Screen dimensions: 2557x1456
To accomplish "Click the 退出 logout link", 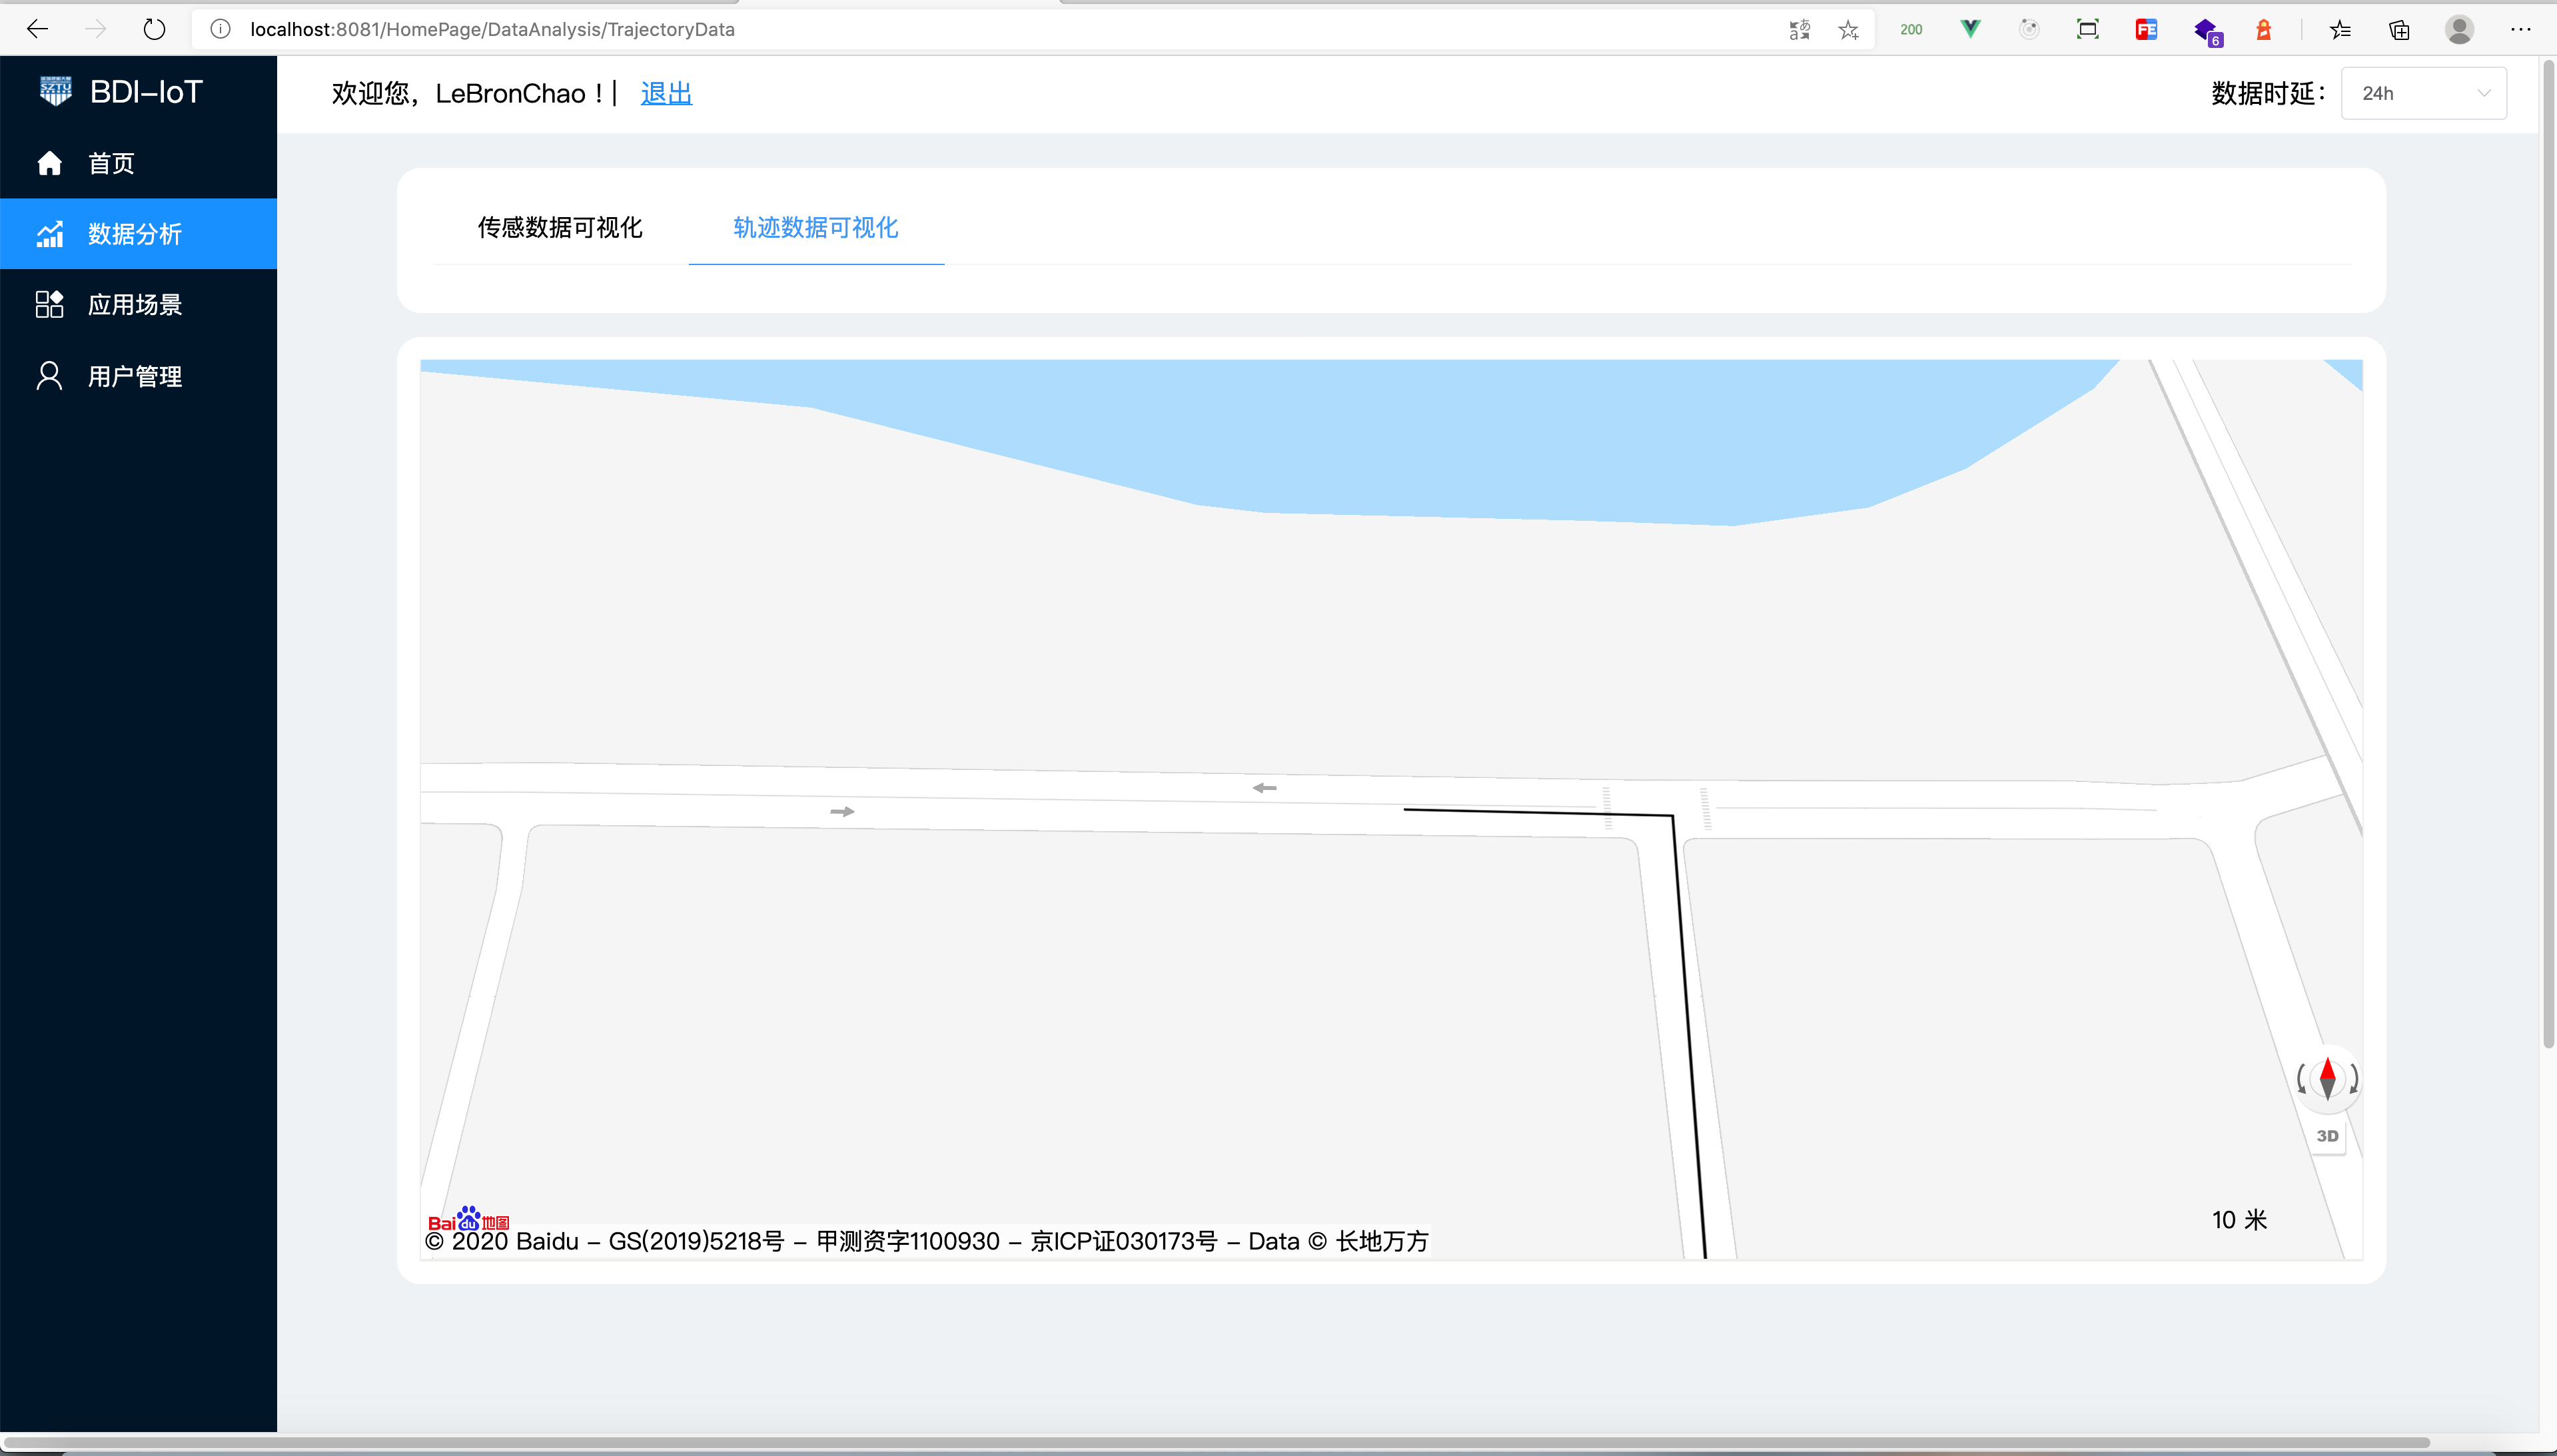I will pyautogui.click(x=666, y=93).
